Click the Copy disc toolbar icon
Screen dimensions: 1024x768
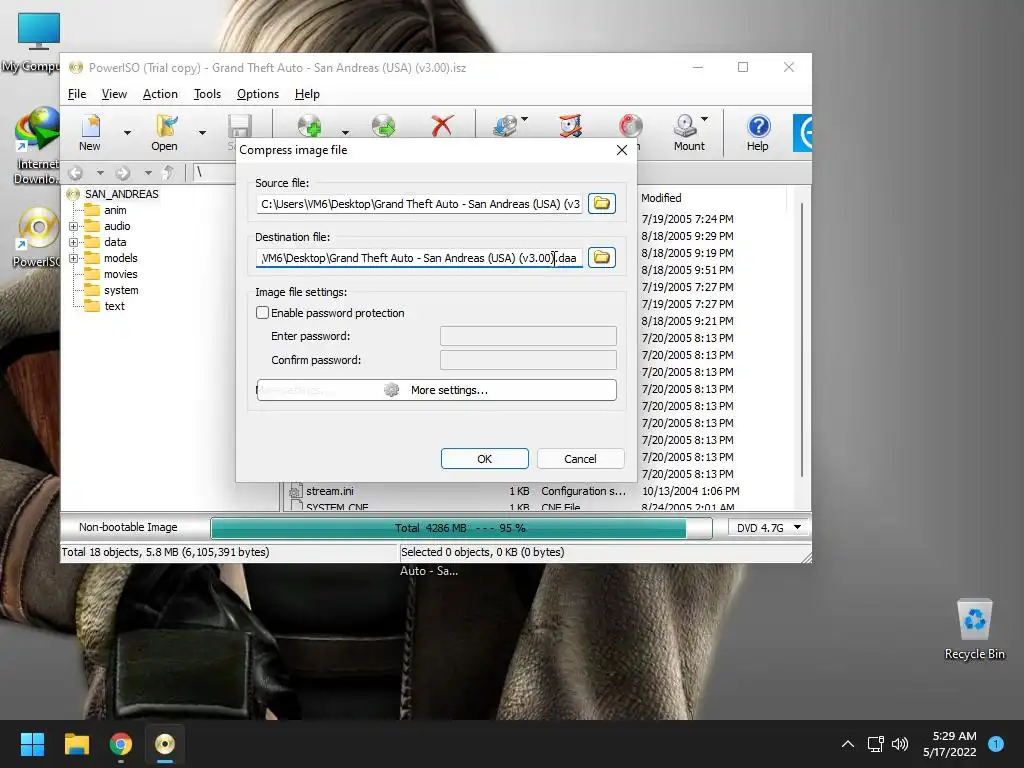point(505,125)
